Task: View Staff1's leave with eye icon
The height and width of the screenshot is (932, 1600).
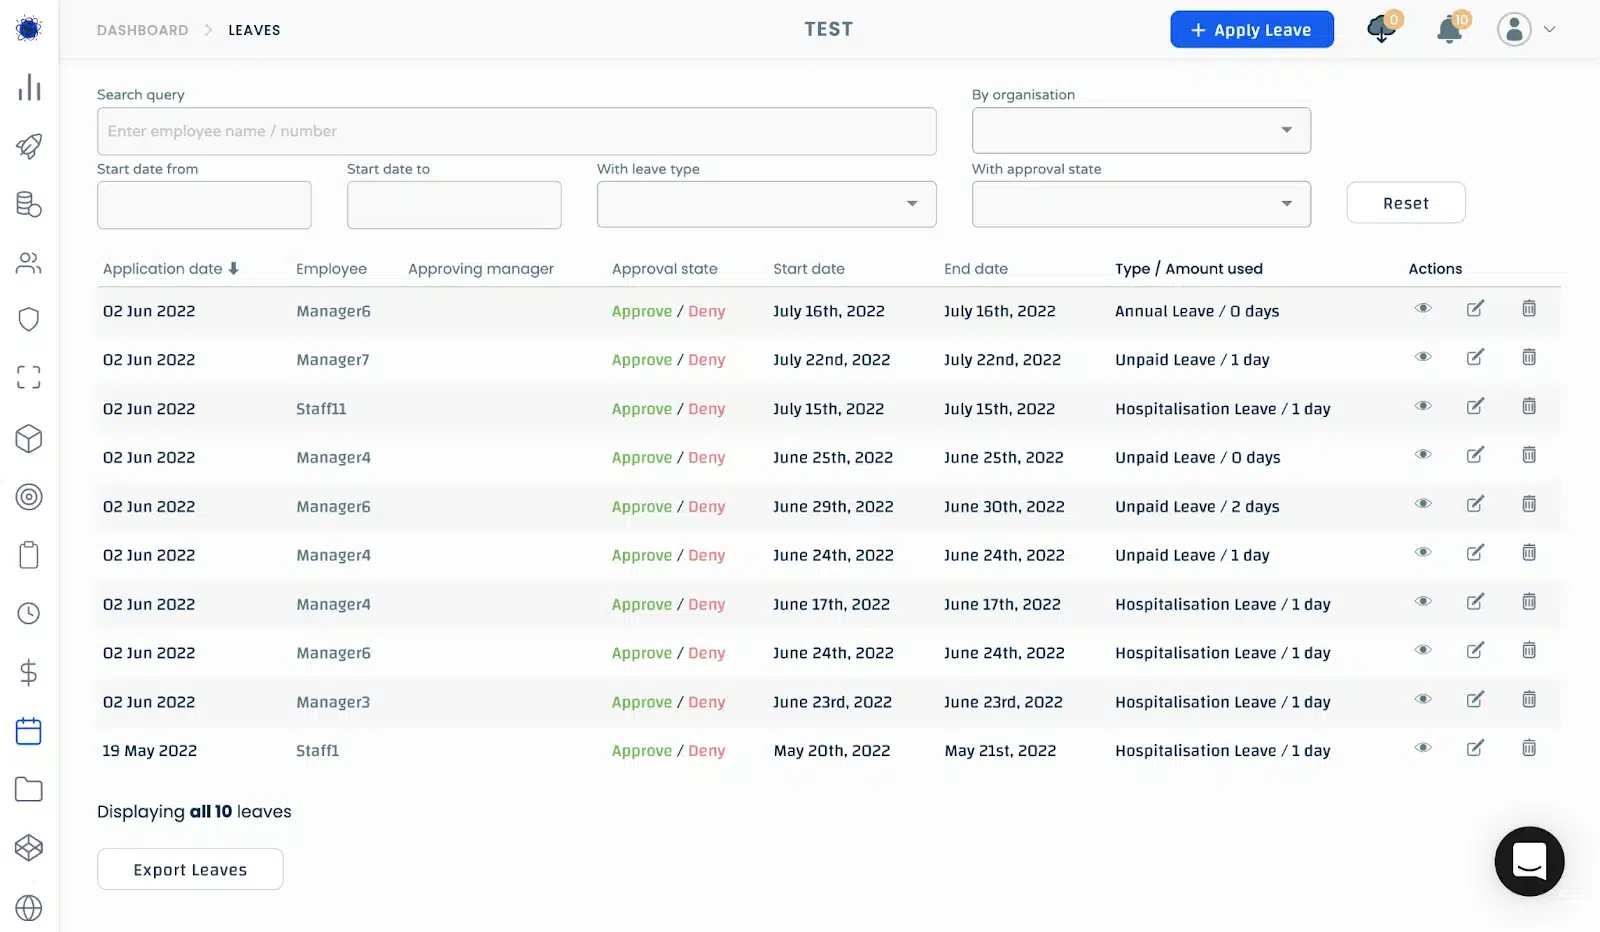Action: pos(1423,749)
